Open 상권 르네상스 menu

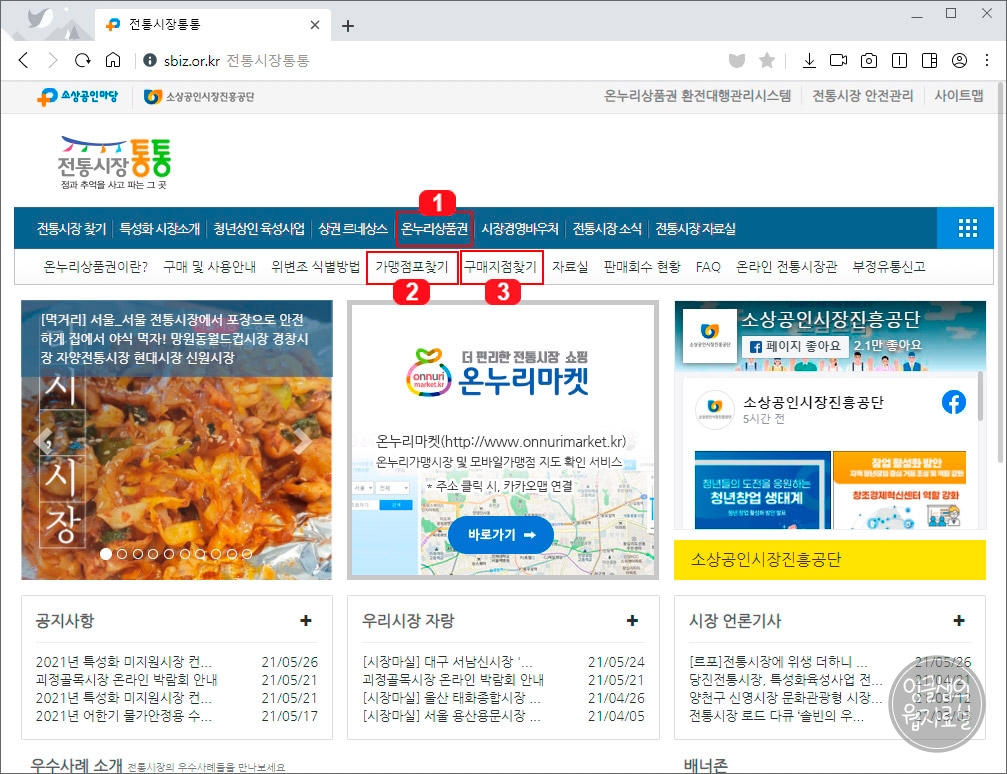tap(353, 229)
